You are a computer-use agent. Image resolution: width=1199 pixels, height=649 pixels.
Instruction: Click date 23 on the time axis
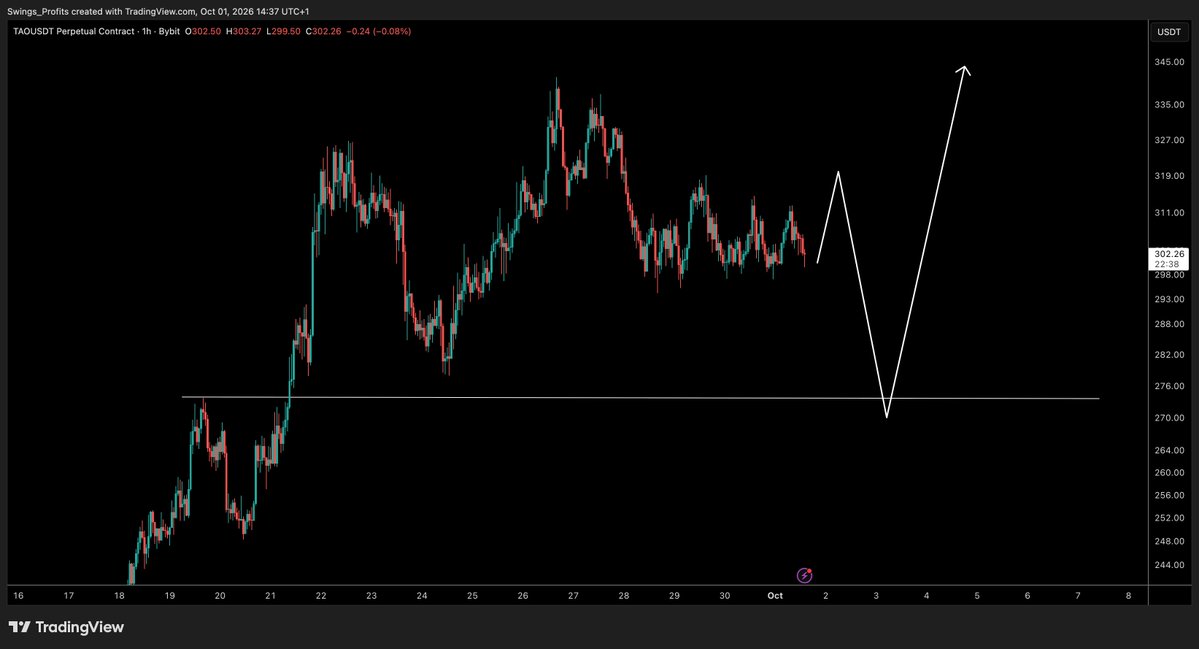[x=372, y=595]
